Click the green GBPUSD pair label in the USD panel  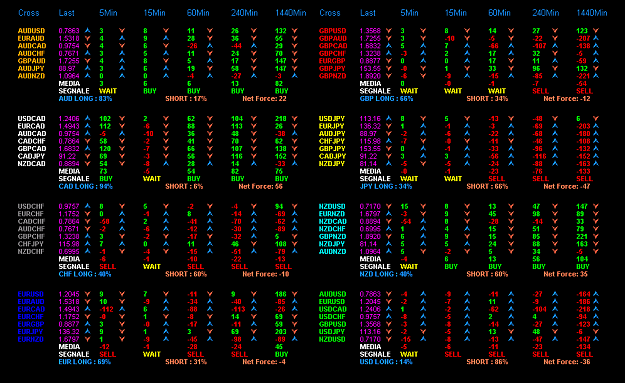[332, 324]
